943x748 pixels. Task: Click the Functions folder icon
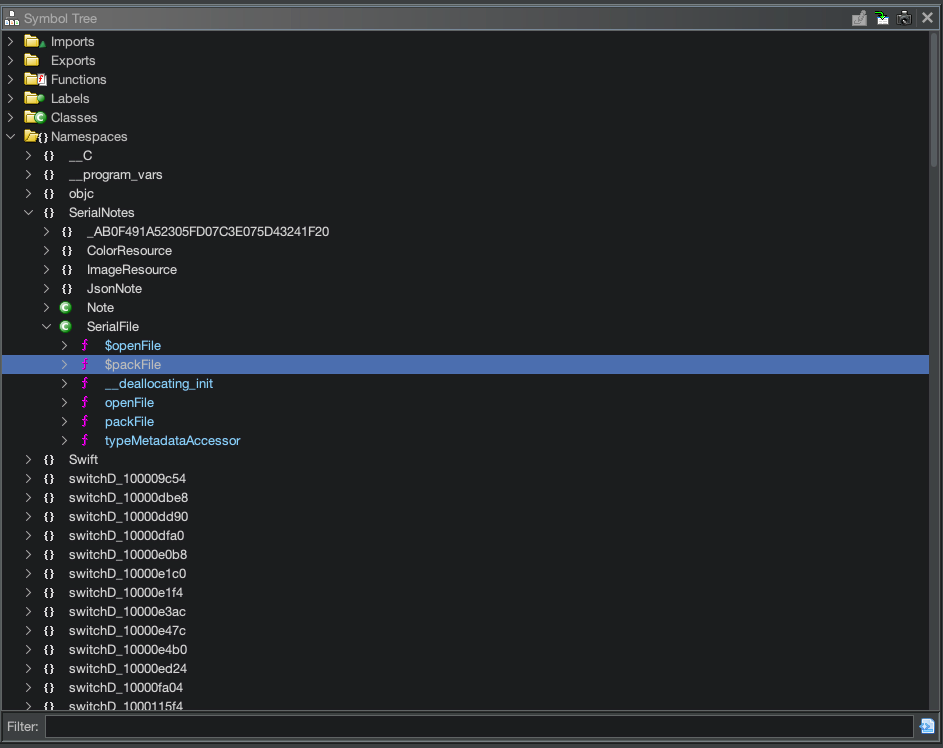pyautogui.click(x=35, y=80)
